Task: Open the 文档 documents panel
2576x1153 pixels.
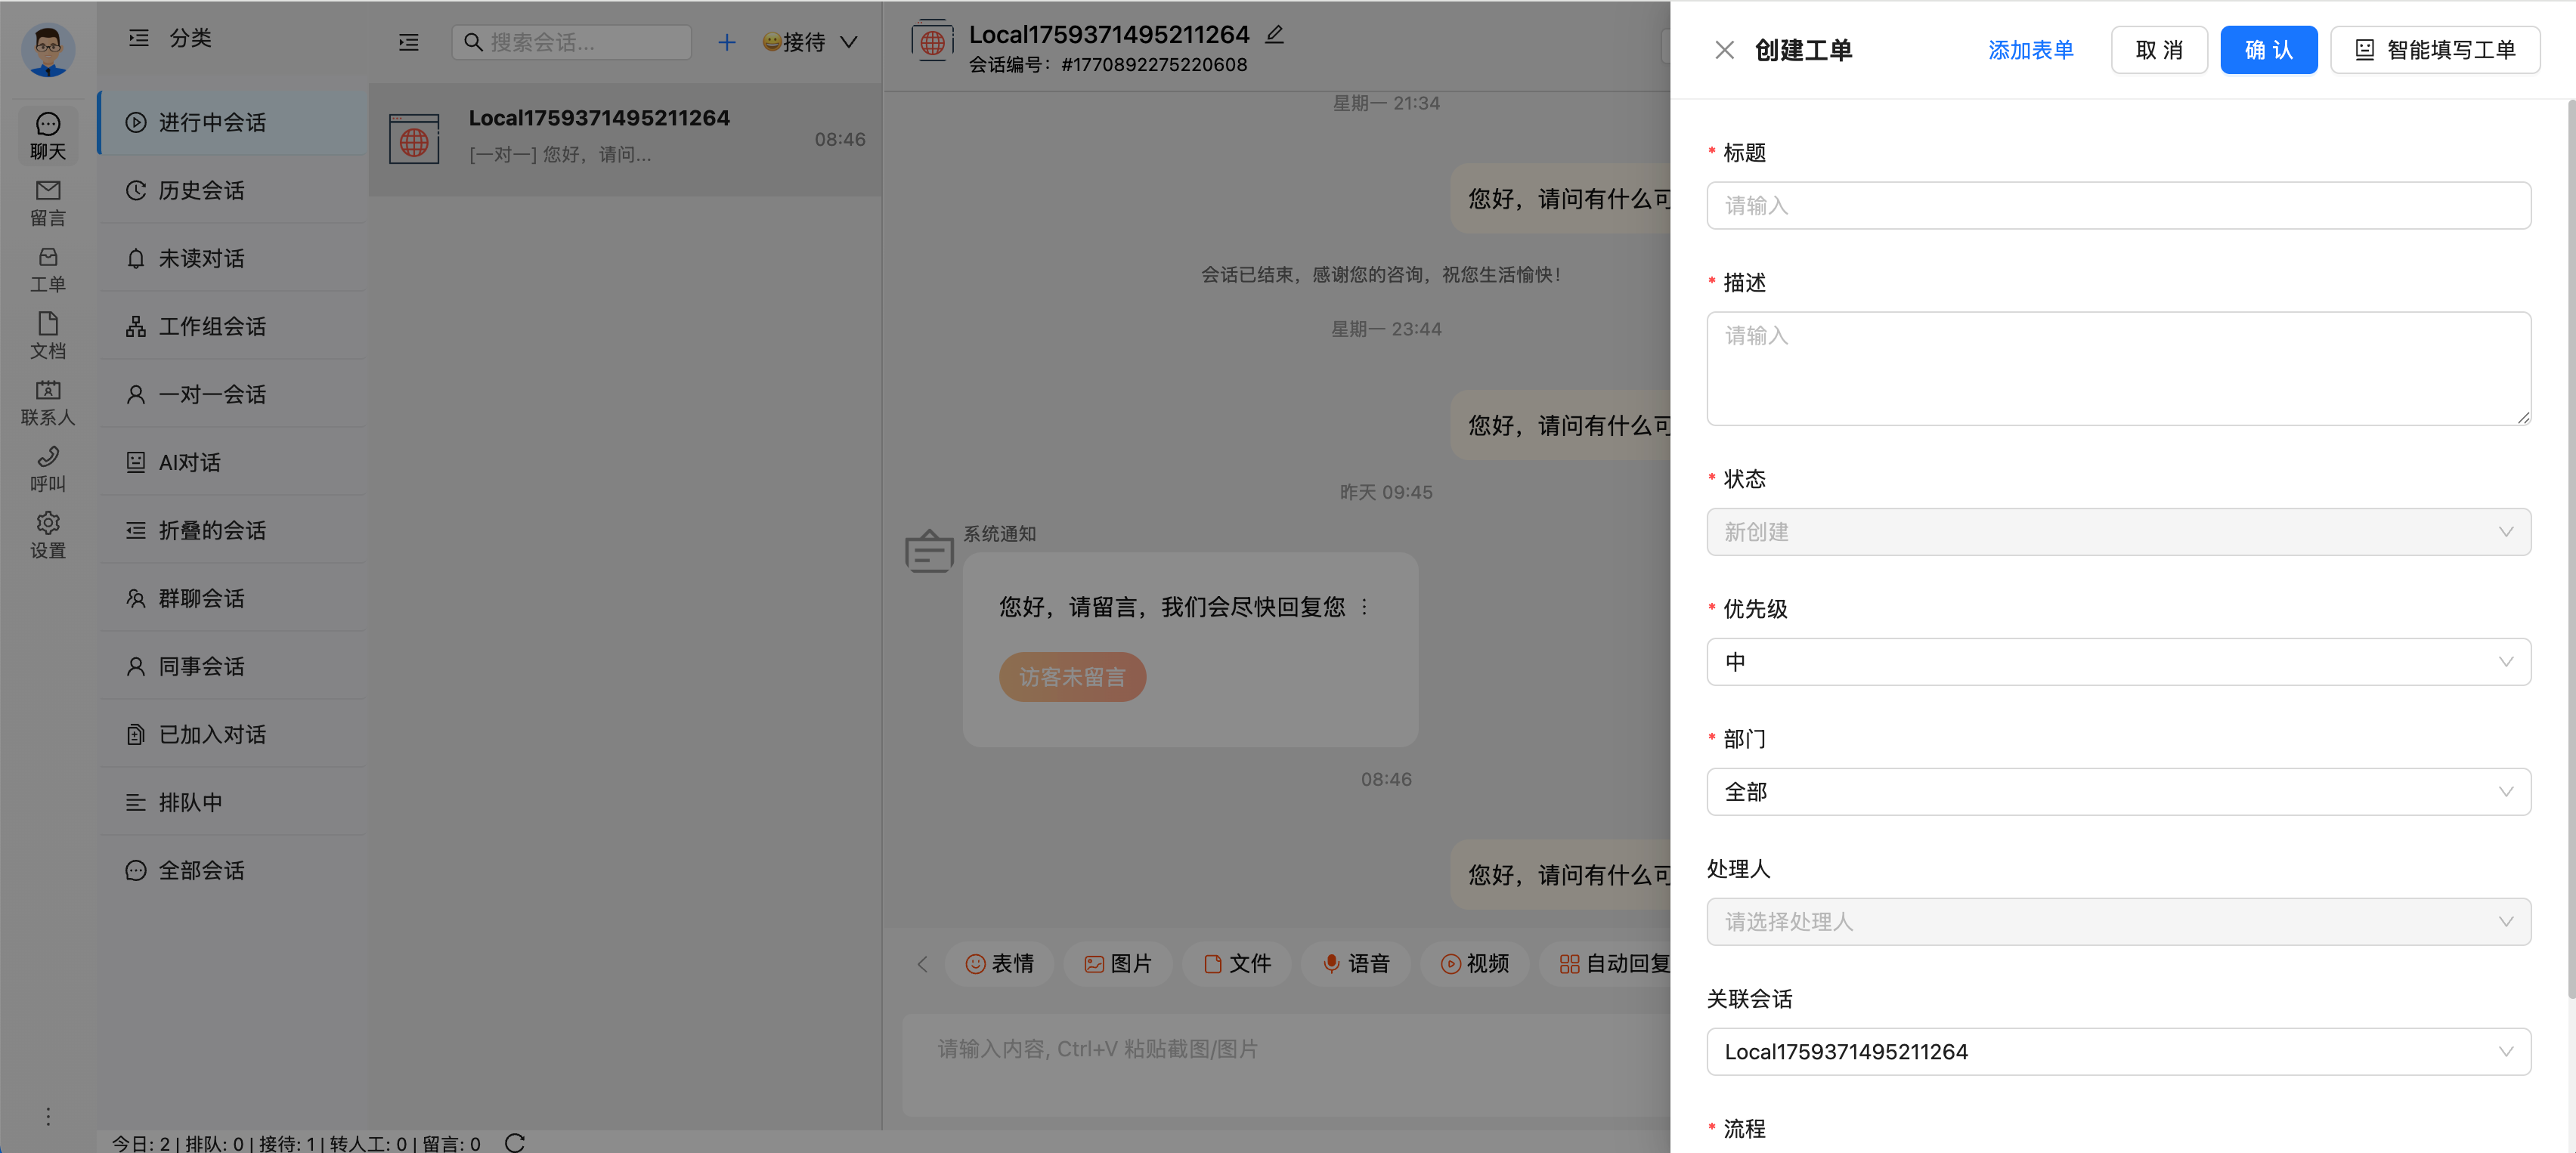Action: pyautogui.click(x=47, y=334)
